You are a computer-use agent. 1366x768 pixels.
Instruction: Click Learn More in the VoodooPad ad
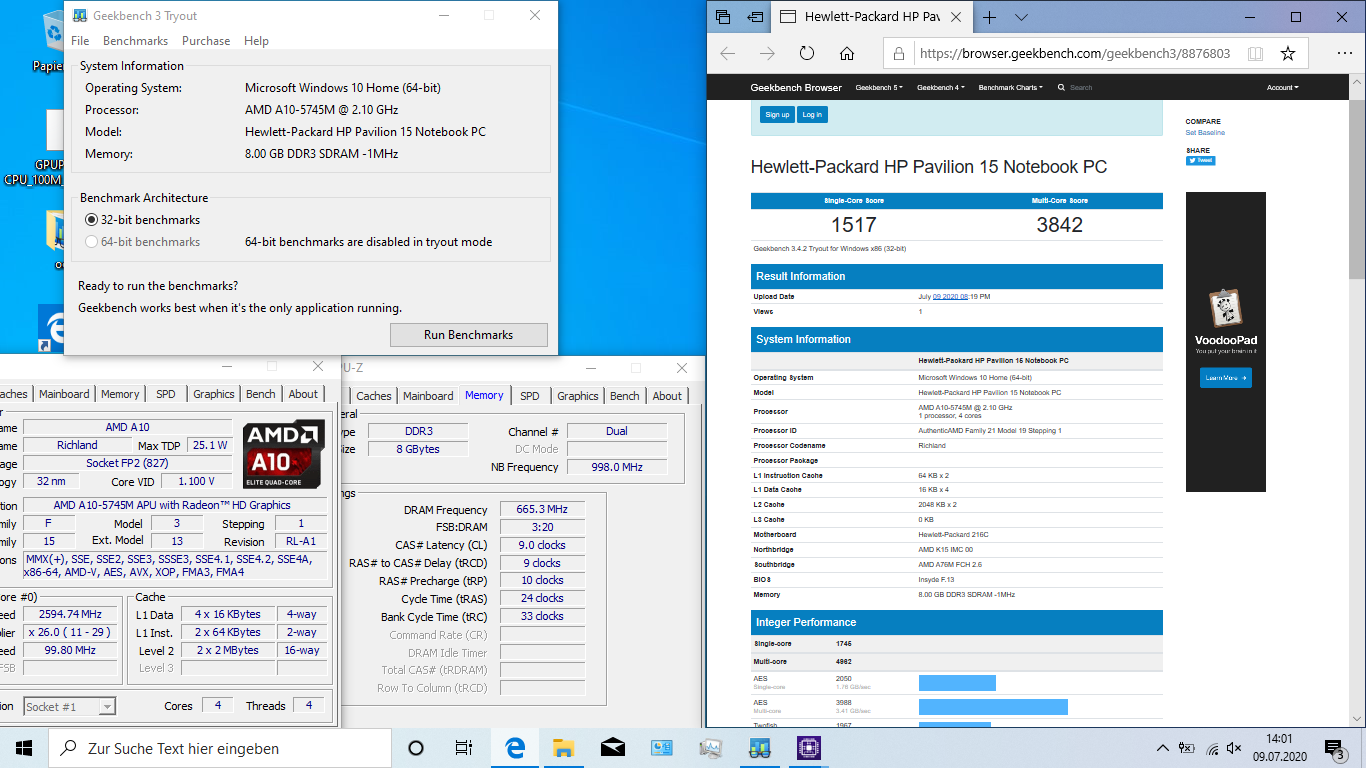1226,378
